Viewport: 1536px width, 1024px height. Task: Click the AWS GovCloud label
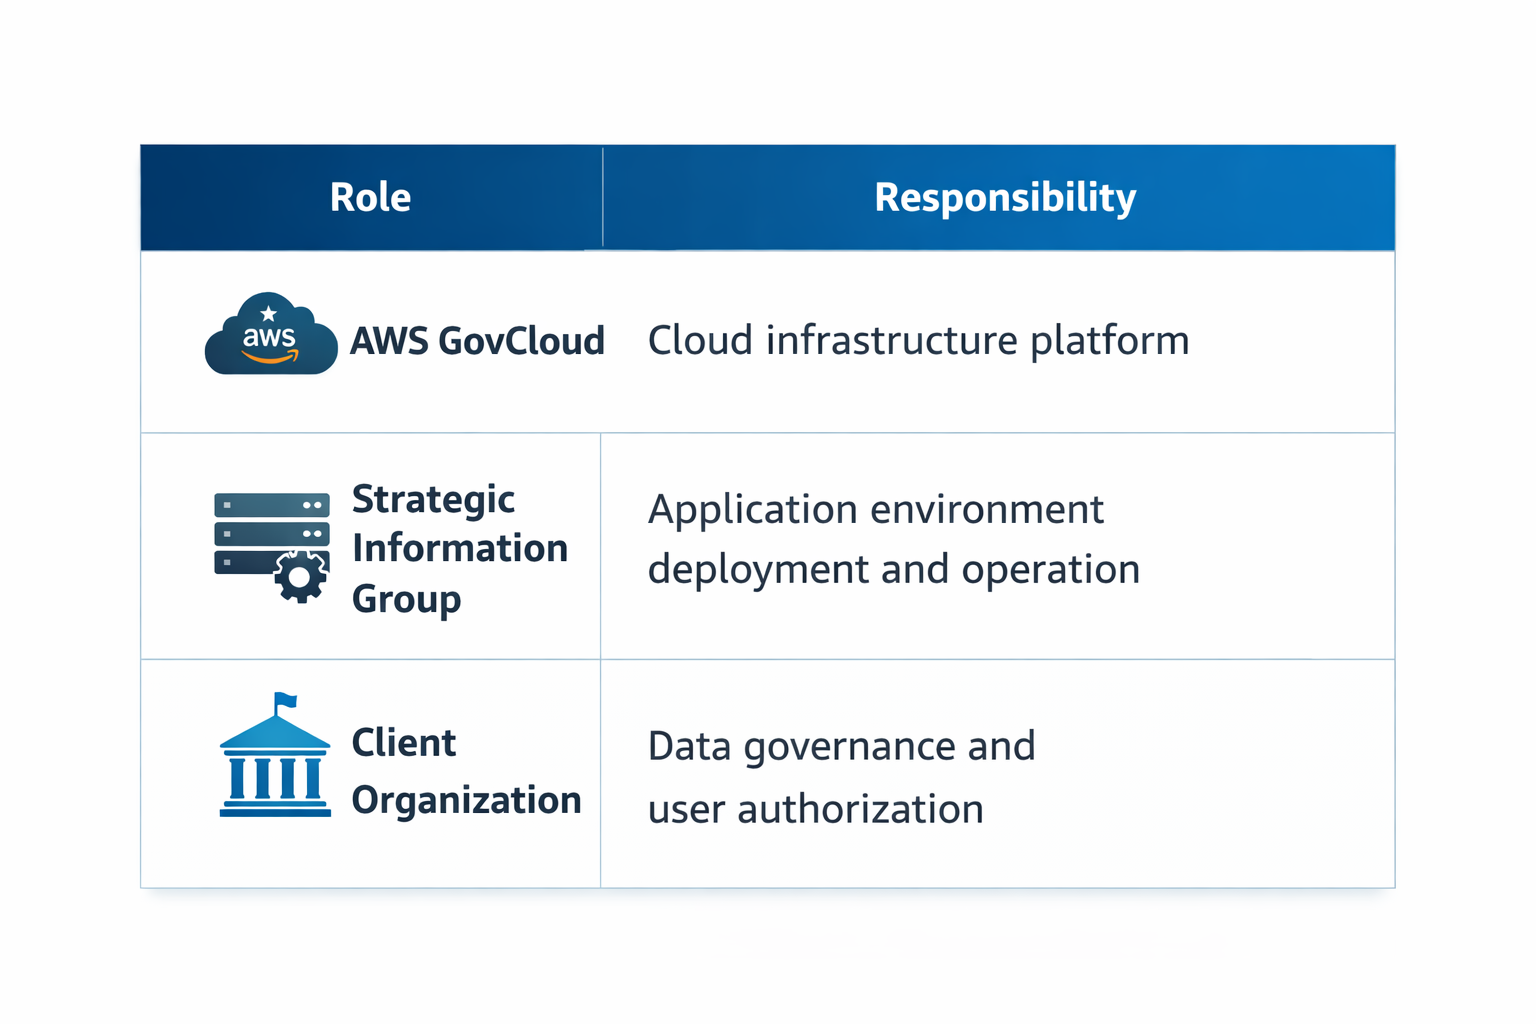(x=477, y=341)
